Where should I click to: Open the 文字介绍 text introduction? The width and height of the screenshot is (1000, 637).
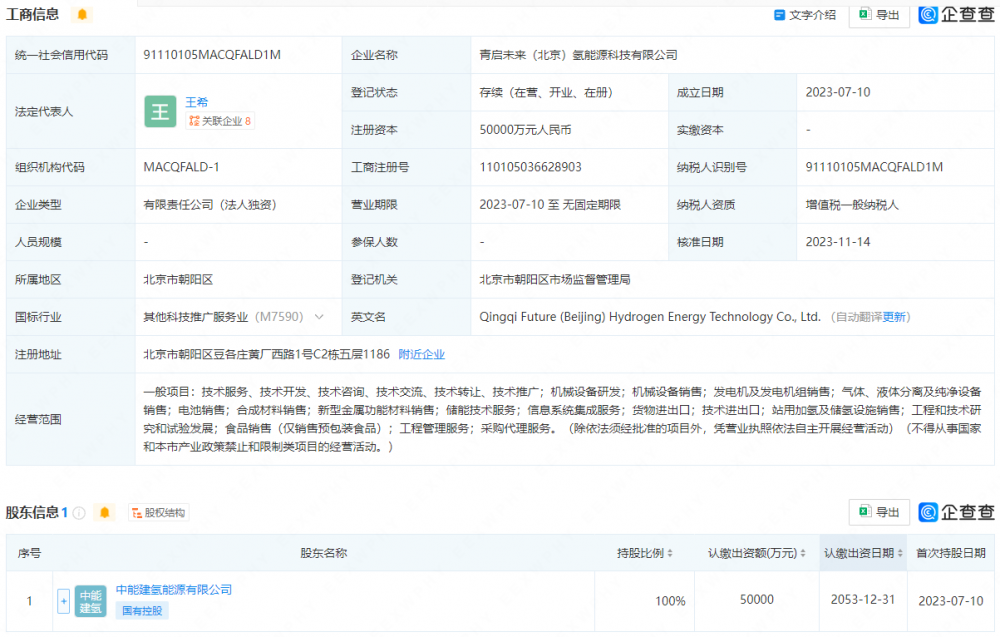point(805,15)
